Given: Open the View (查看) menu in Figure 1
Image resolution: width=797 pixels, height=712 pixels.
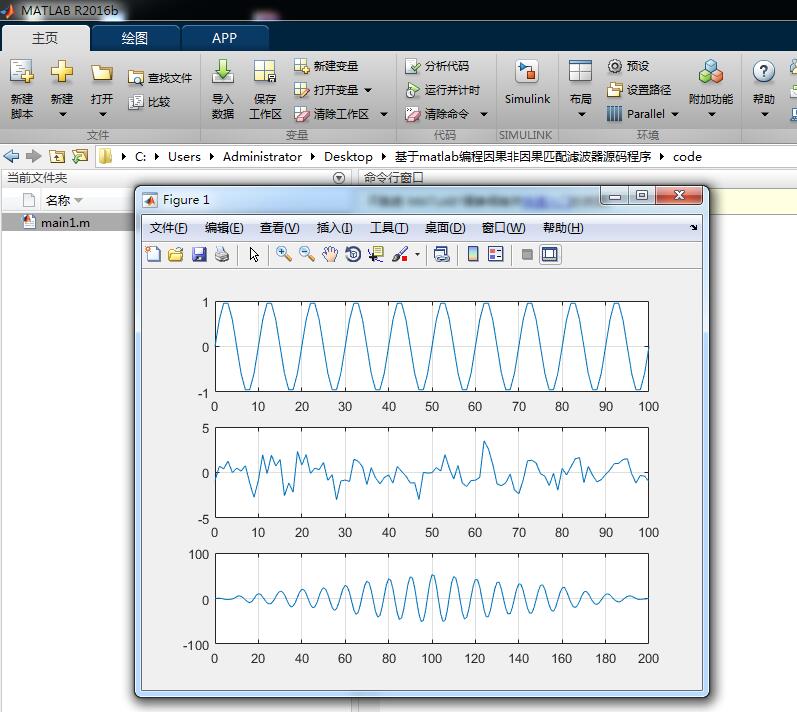Looking at the screenshot, I should point(279,228).
